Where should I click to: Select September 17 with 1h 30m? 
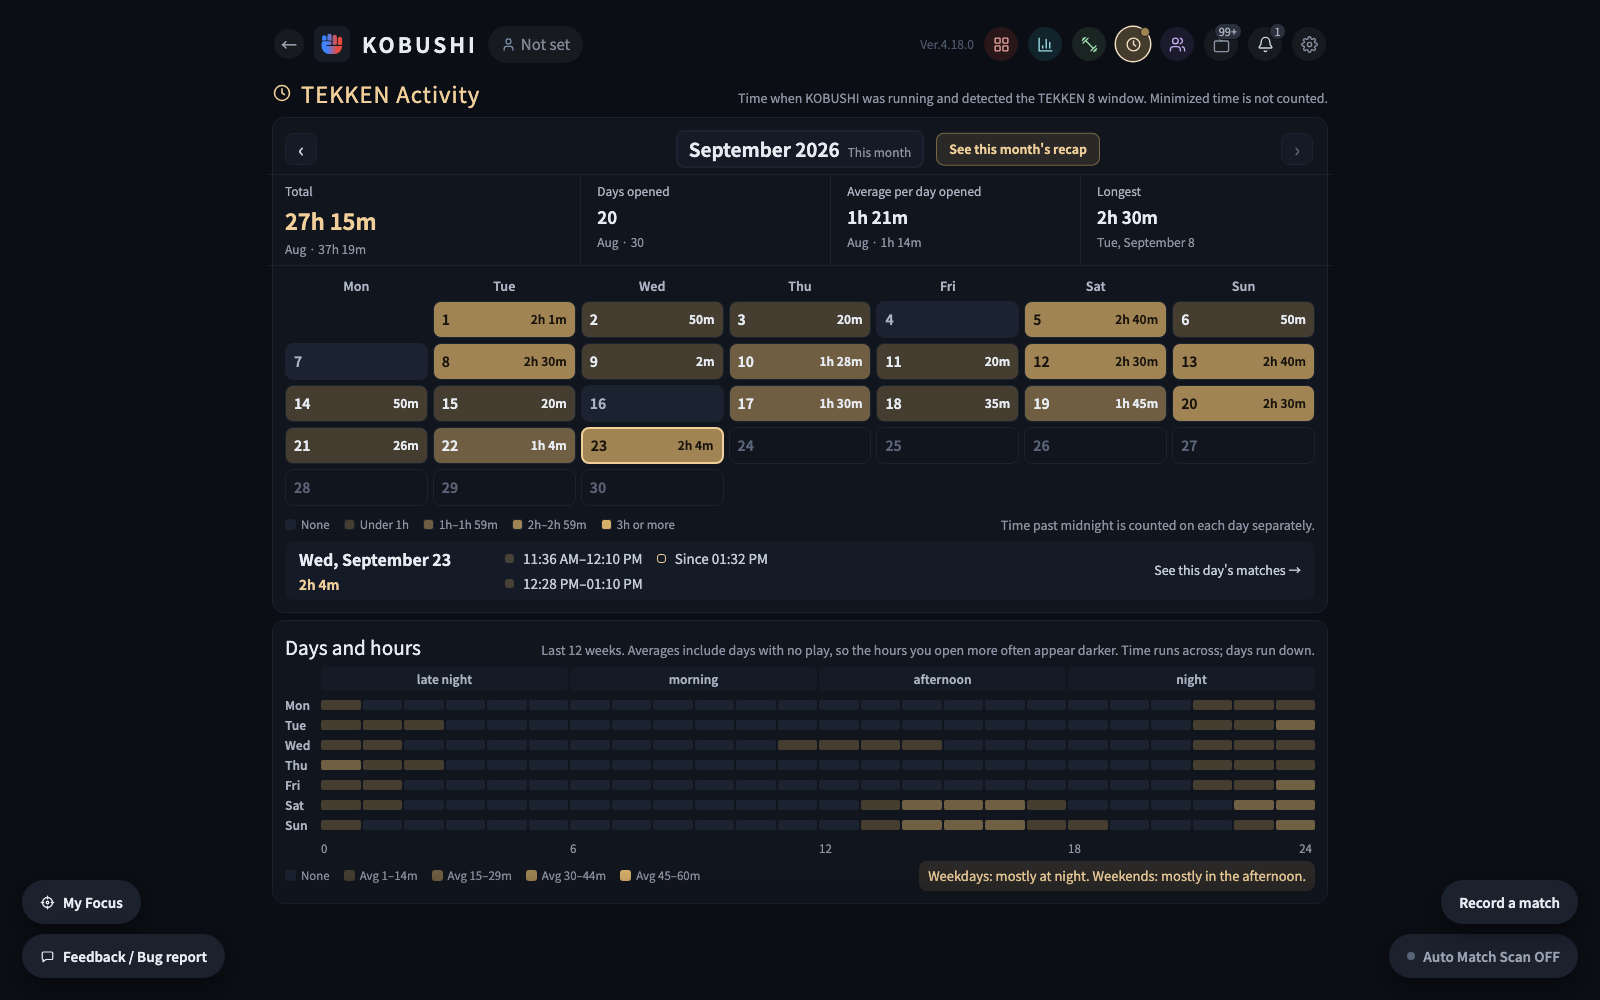click(800, 403)
